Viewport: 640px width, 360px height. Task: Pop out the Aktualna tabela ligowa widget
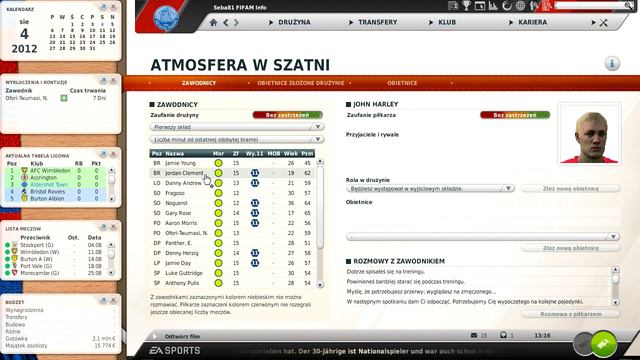103,154
